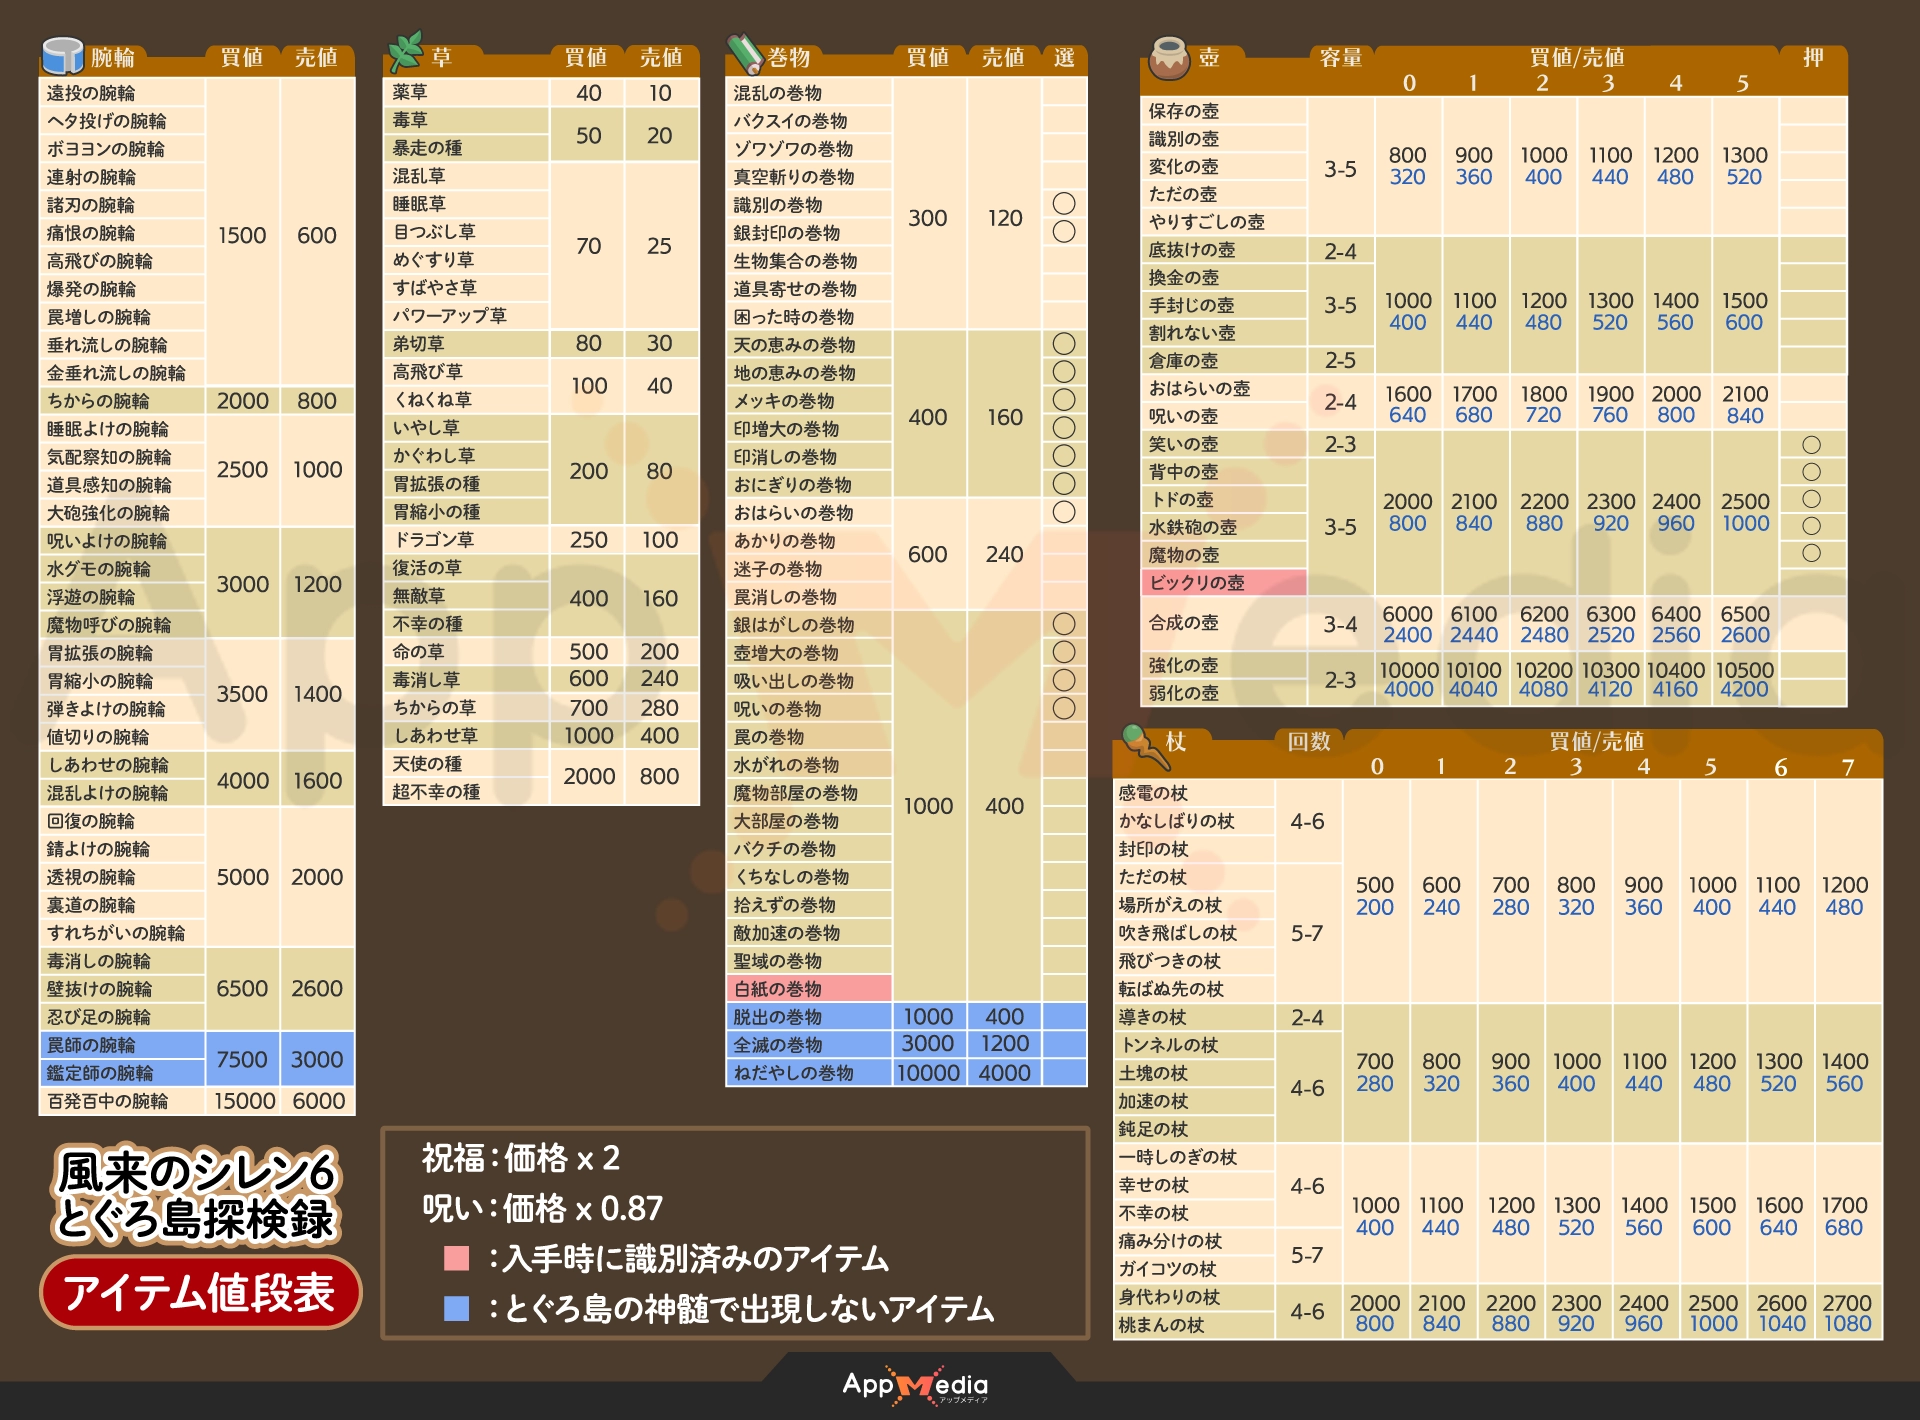This screenshot has height=1420, width=1920.
Task: Click the pink legend color square
Action: coord(457,1258)
